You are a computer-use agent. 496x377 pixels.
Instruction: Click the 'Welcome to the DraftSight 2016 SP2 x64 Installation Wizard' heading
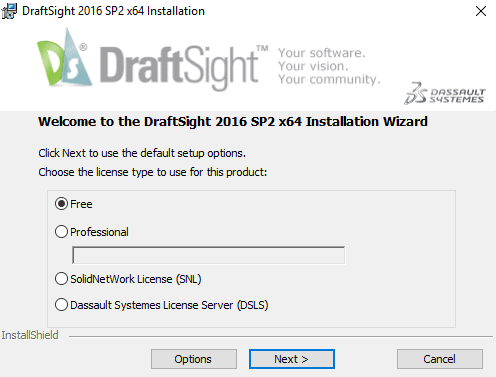233,121
